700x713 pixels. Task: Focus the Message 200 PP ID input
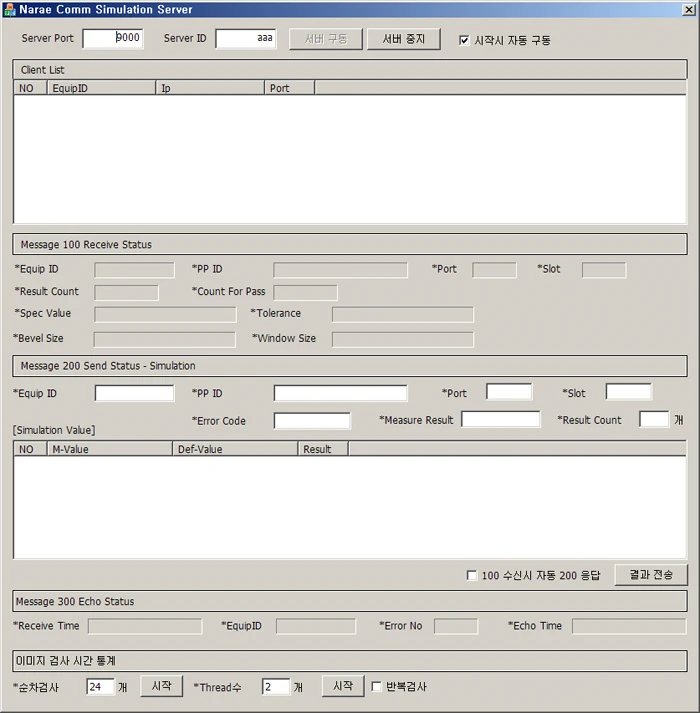(x=340, y=393)
